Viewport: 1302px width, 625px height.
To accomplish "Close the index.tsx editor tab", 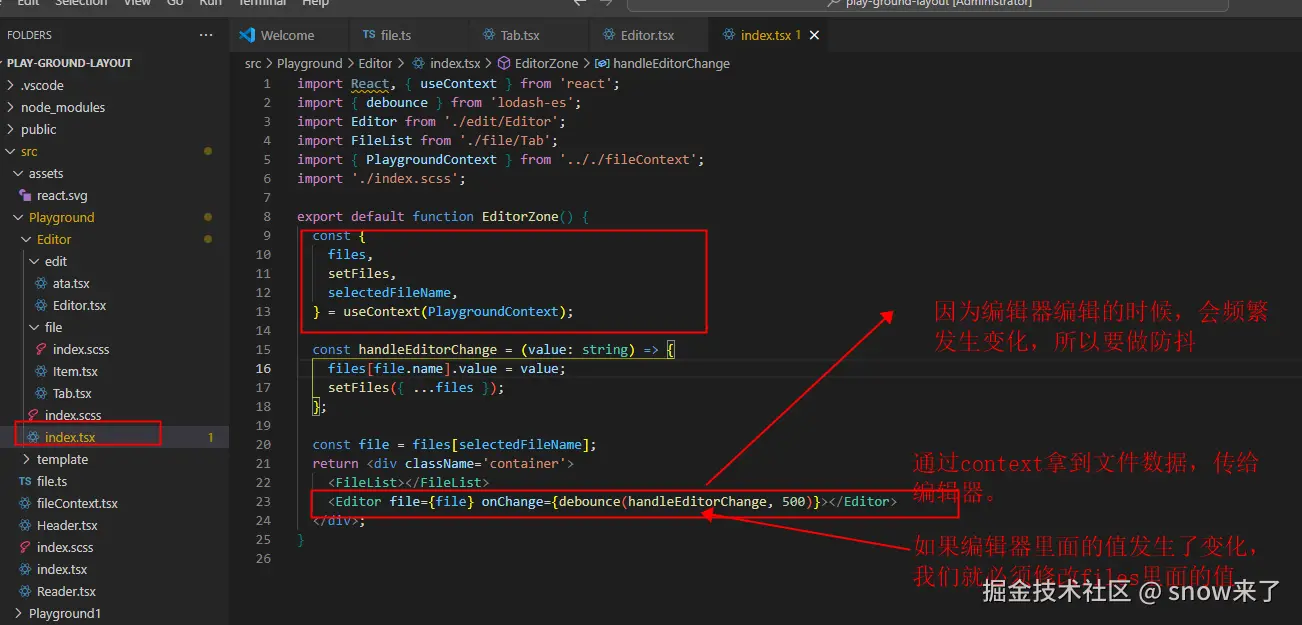I will click(x=814, y=35).
